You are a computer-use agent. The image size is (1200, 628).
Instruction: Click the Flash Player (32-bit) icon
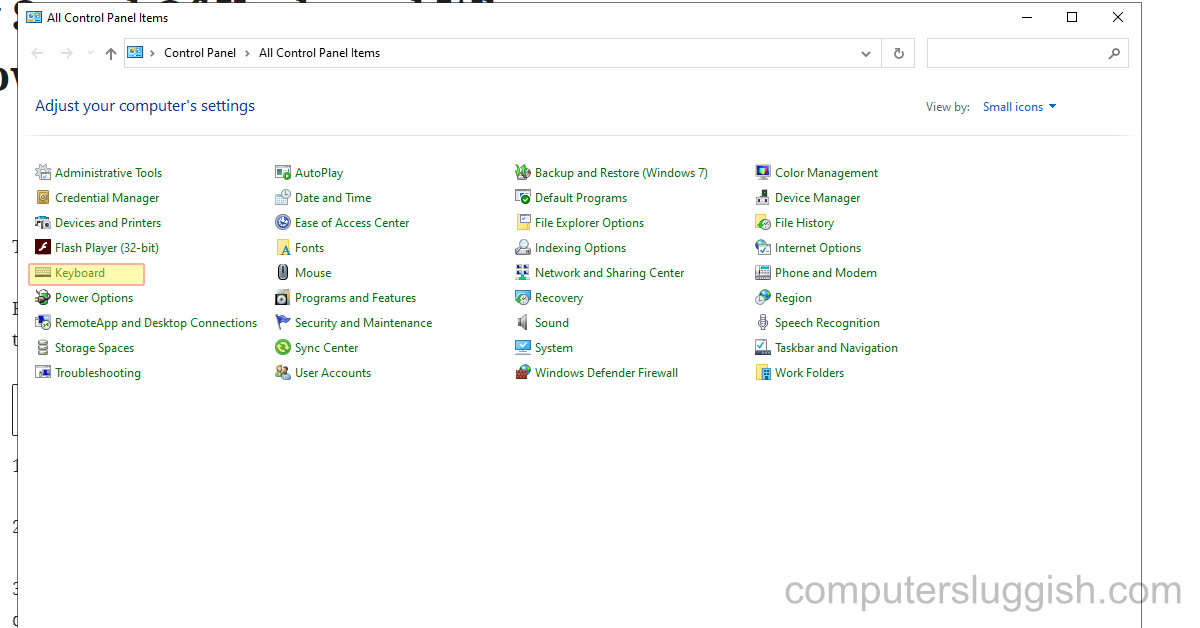pyautogui.click(x=43, y=248)
